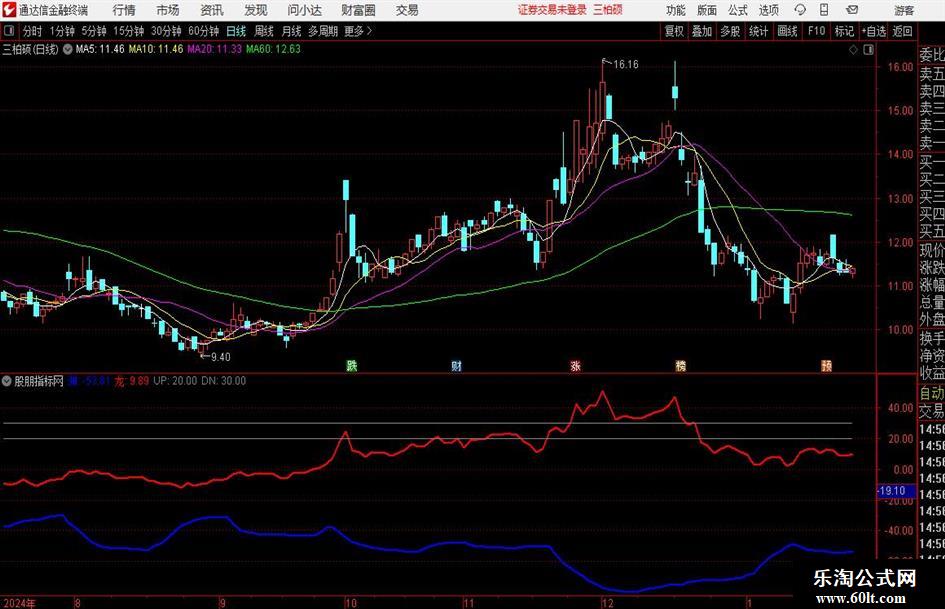The width and height of the screenshot is (945, 609).
Task: Toggle the left side panel icon
Action: coord(9,31)
